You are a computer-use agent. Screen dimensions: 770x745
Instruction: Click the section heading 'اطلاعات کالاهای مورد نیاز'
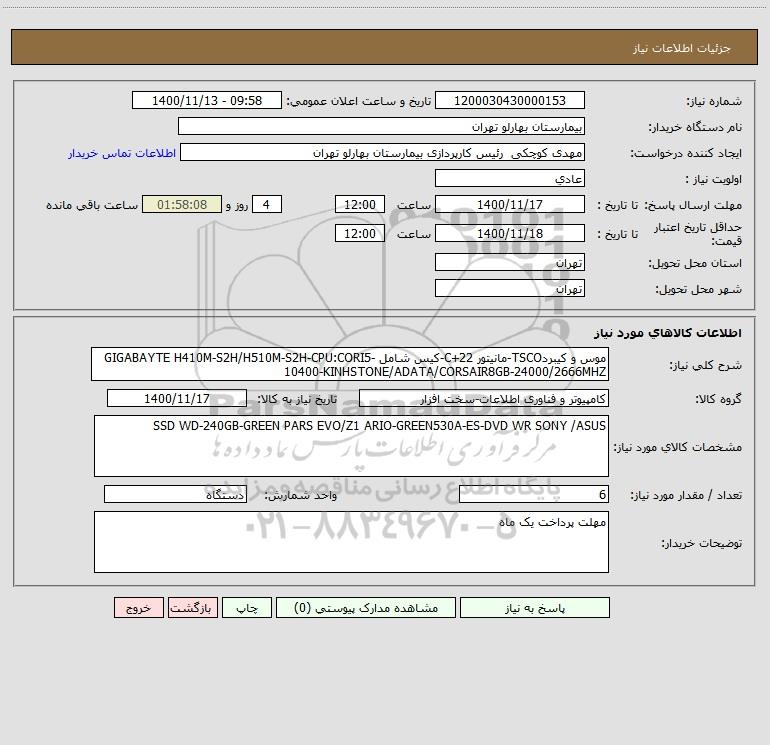click(668, 333)
